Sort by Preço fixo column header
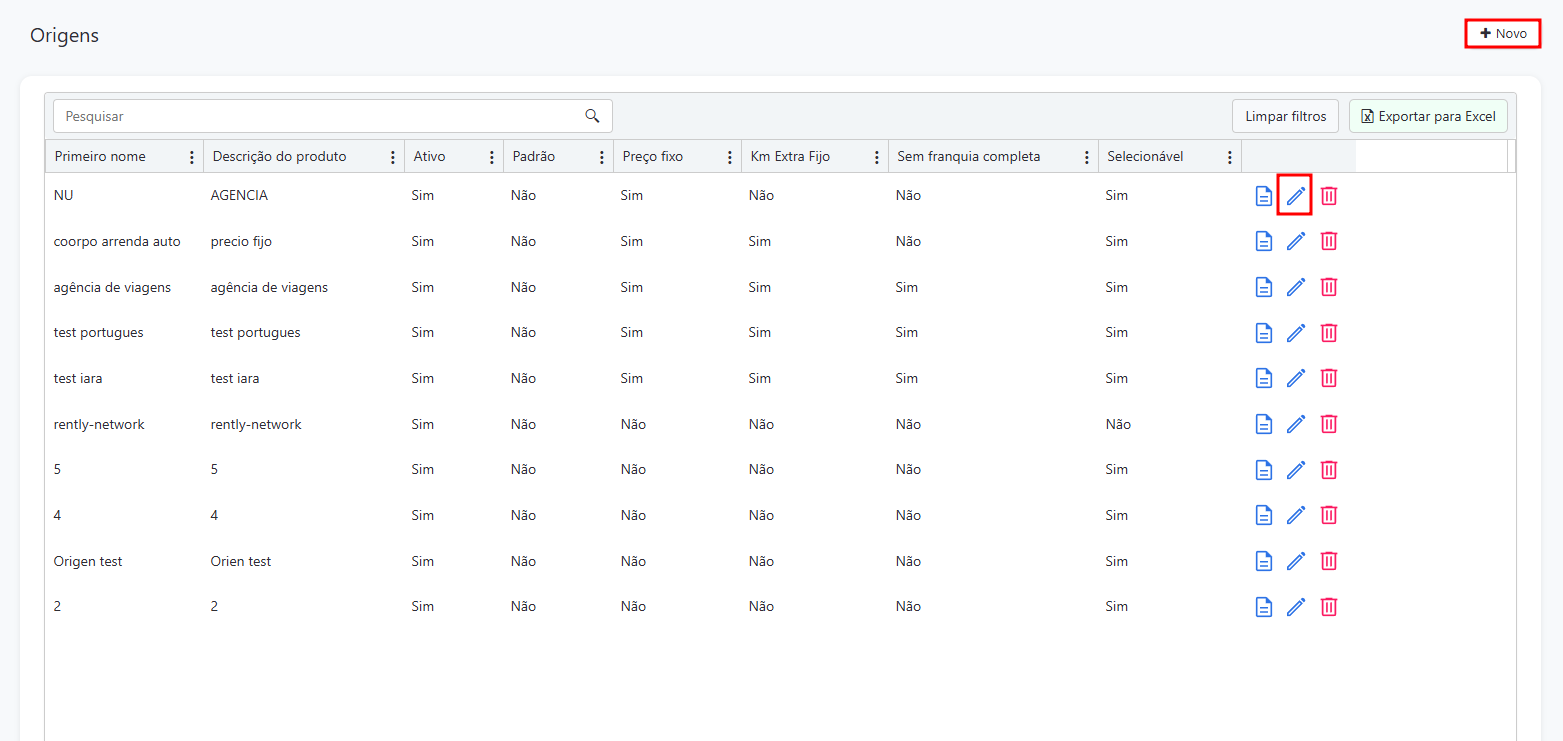This screenshot has width=1563, height=741. (x=652, y=157)
